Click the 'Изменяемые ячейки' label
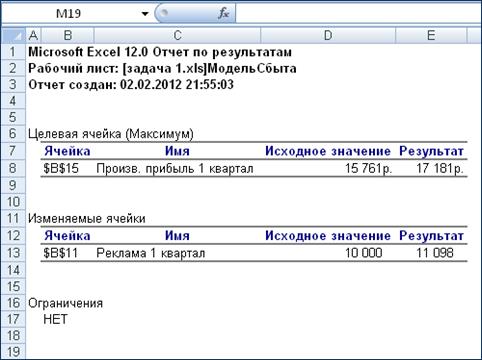Screen dimensions: 482x360 point(87,219)
